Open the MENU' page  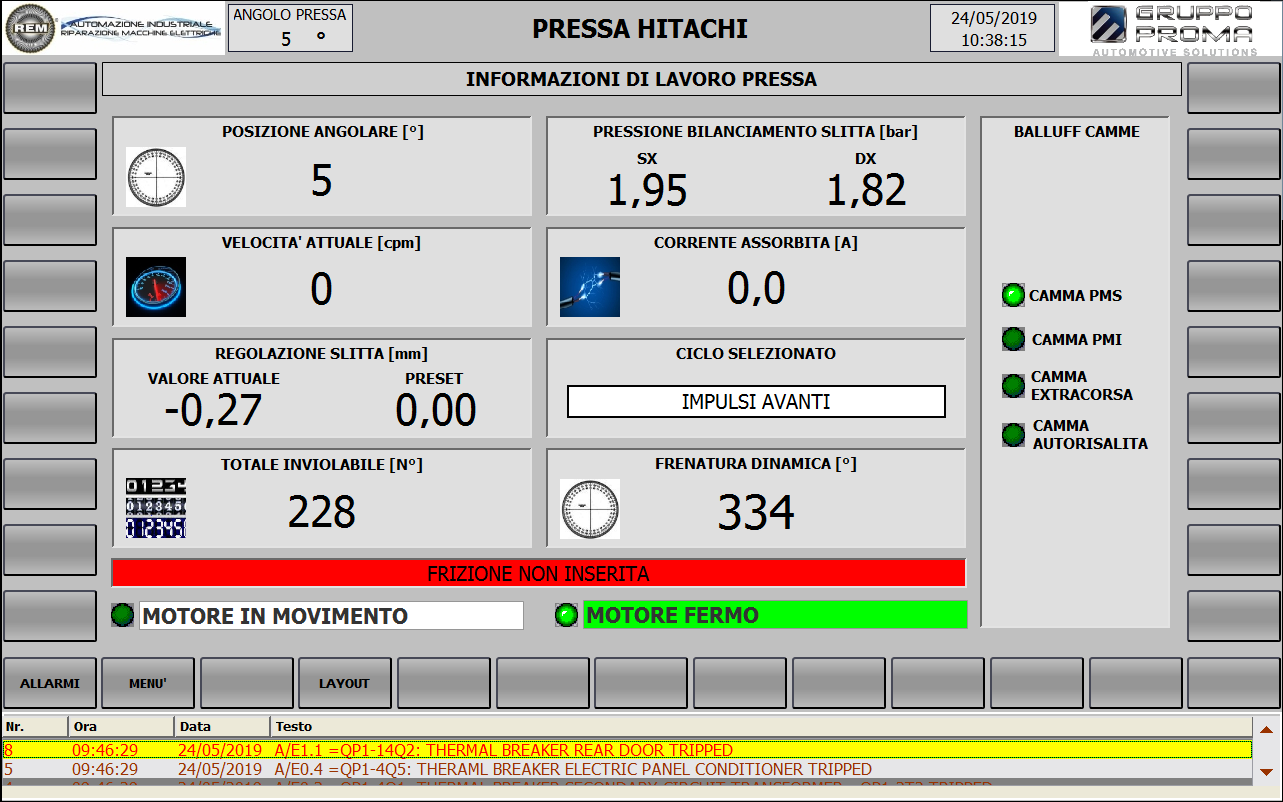click(x=148, y=683)
